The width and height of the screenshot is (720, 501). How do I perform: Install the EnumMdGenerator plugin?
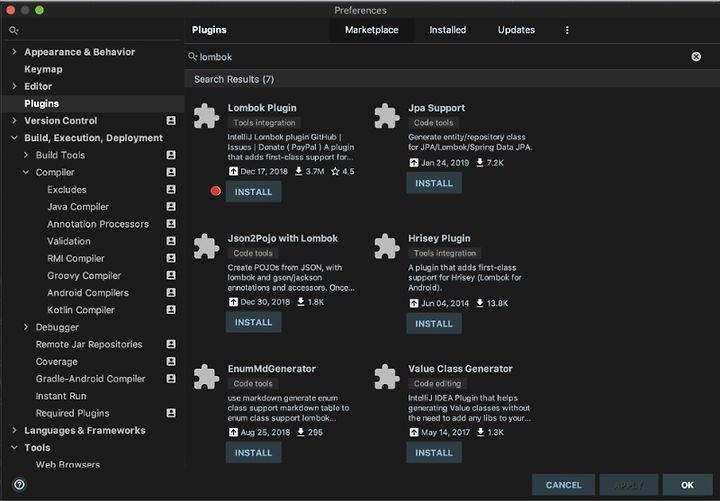(253, 453)
